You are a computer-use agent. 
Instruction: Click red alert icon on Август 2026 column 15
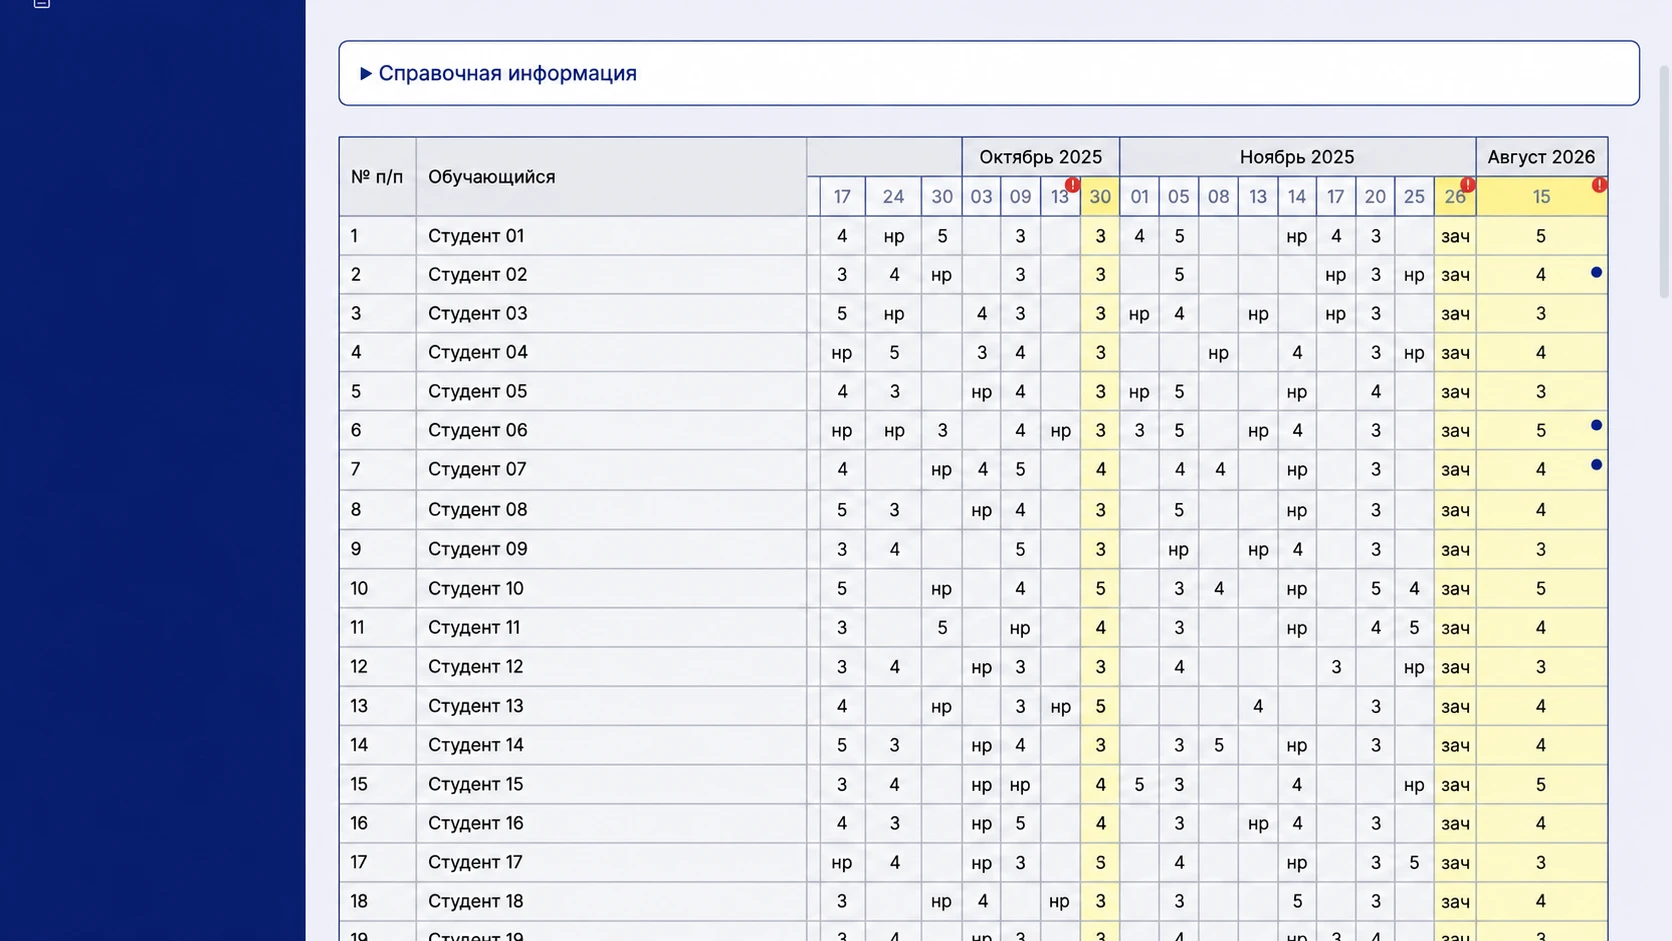1599,185
